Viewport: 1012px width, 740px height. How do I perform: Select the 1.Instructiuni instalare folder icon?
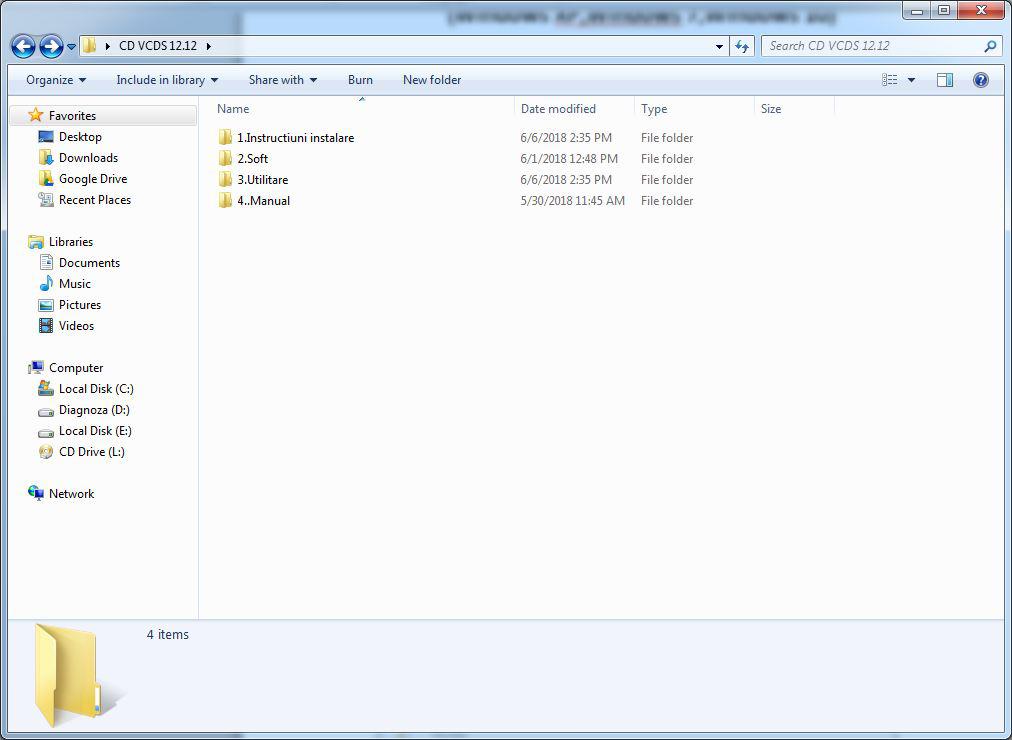point(225,137)
